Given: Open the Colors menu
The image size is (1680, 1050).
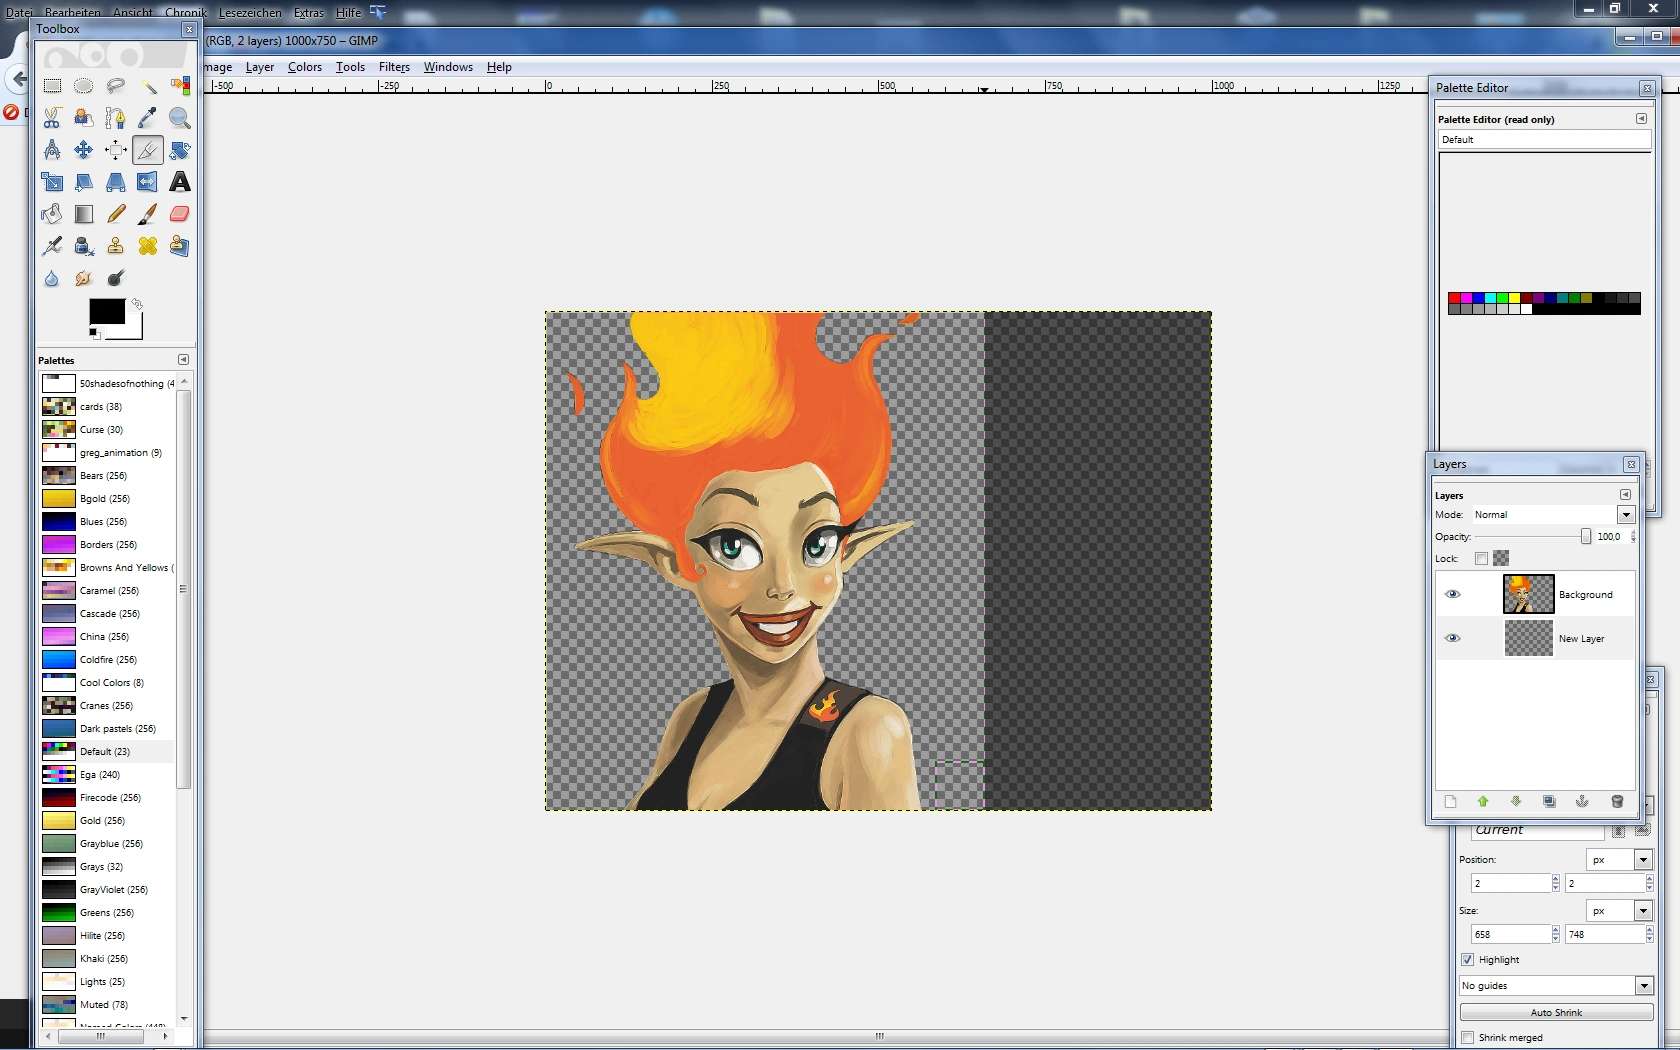Looking at the screenshot, I should 304,67.
